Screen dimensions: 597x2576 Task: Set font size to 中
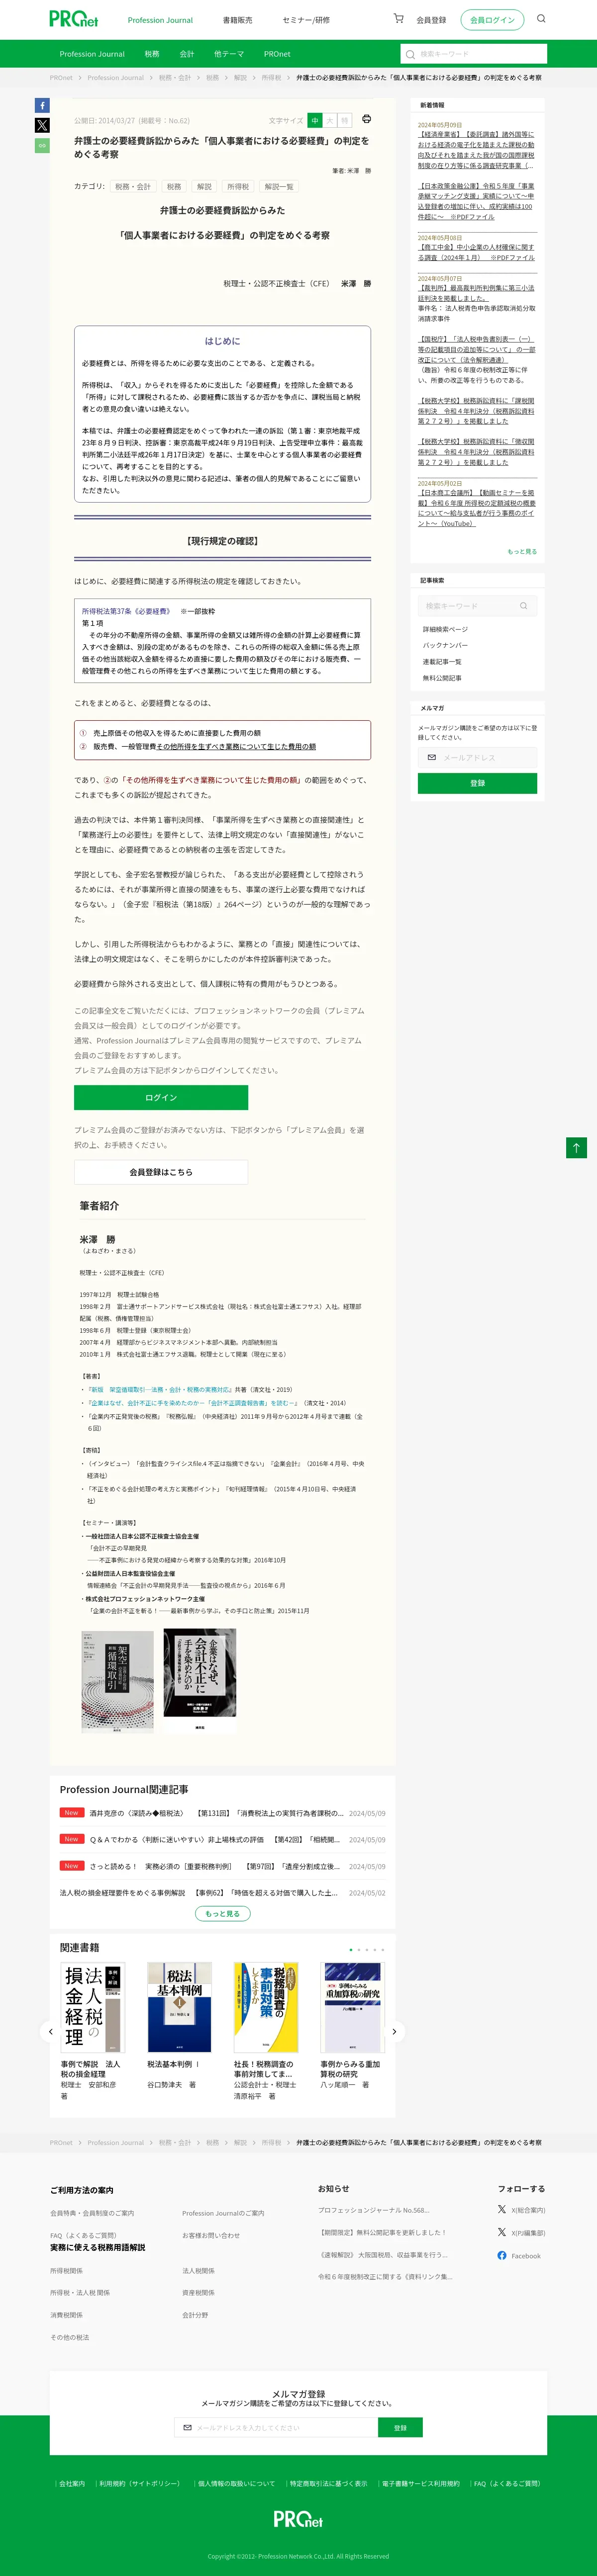[x=315, y=120]
